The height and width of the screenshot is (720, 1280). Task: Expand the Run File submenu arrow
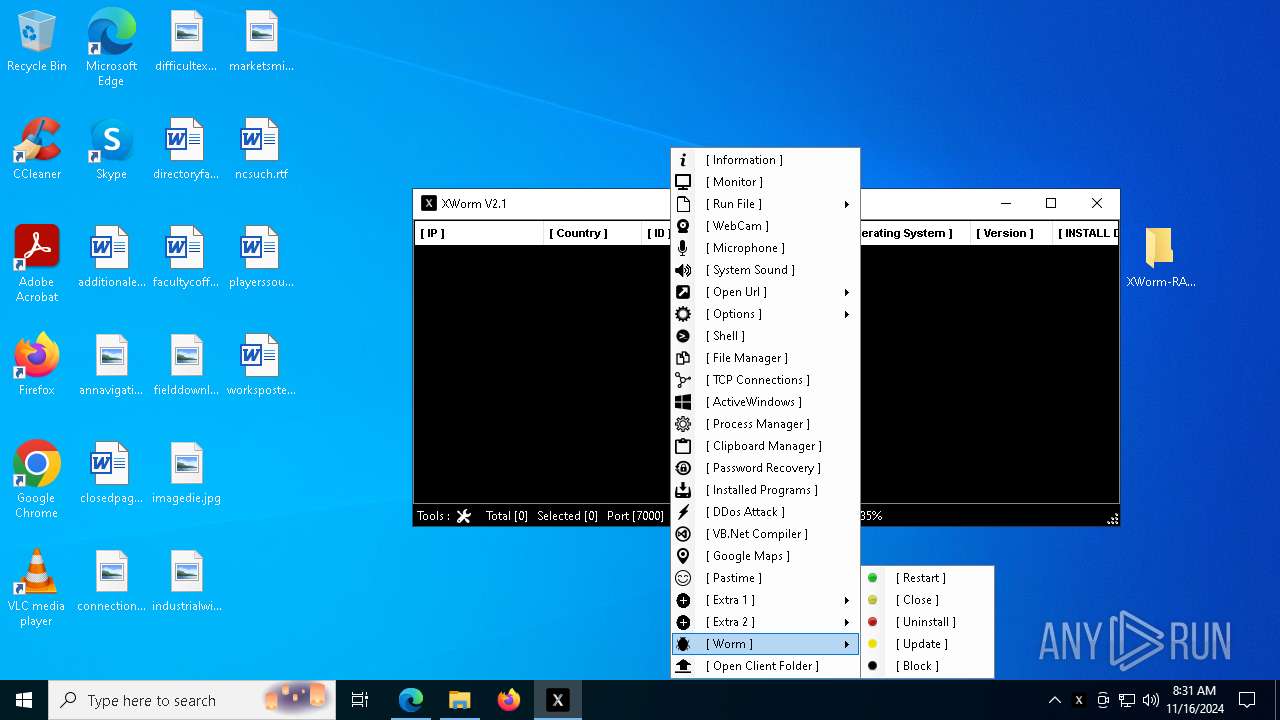pyautogui.click(x=846, y=204)
